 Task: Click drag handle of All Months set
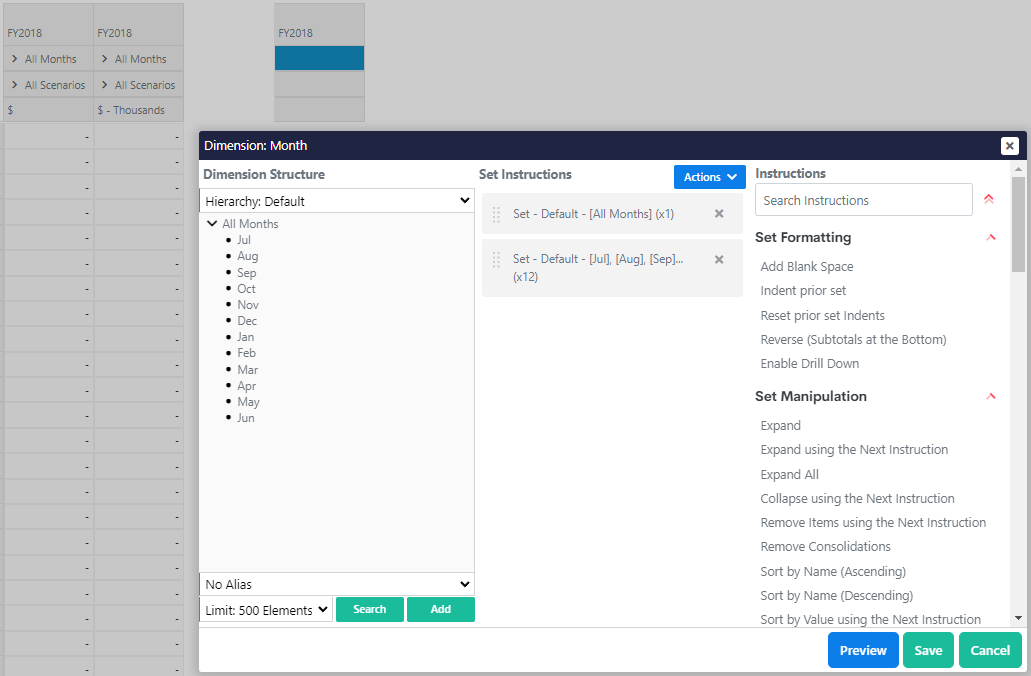pyautogui.click(x=496, y=214)
